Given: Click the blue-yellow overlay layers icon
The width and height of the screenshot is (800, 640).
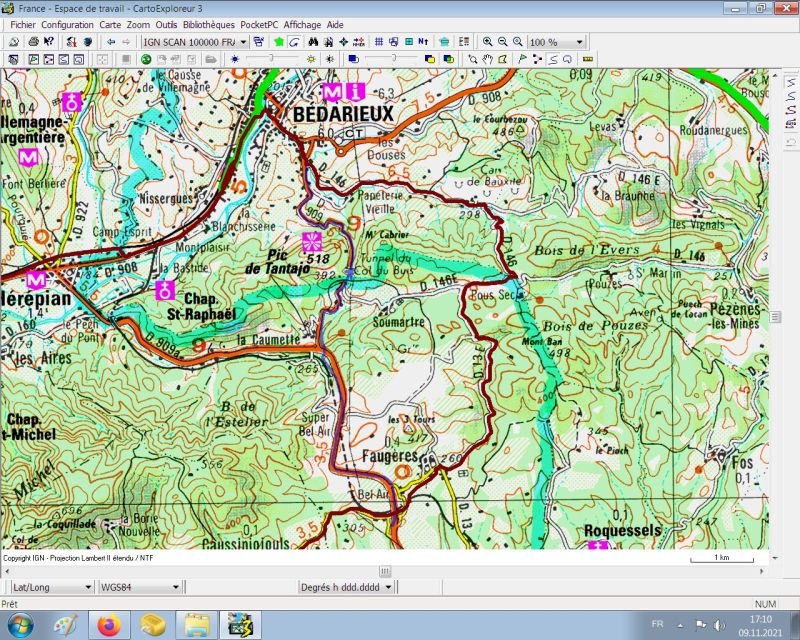Looking at the screenshot, I should tap(430, 59).
